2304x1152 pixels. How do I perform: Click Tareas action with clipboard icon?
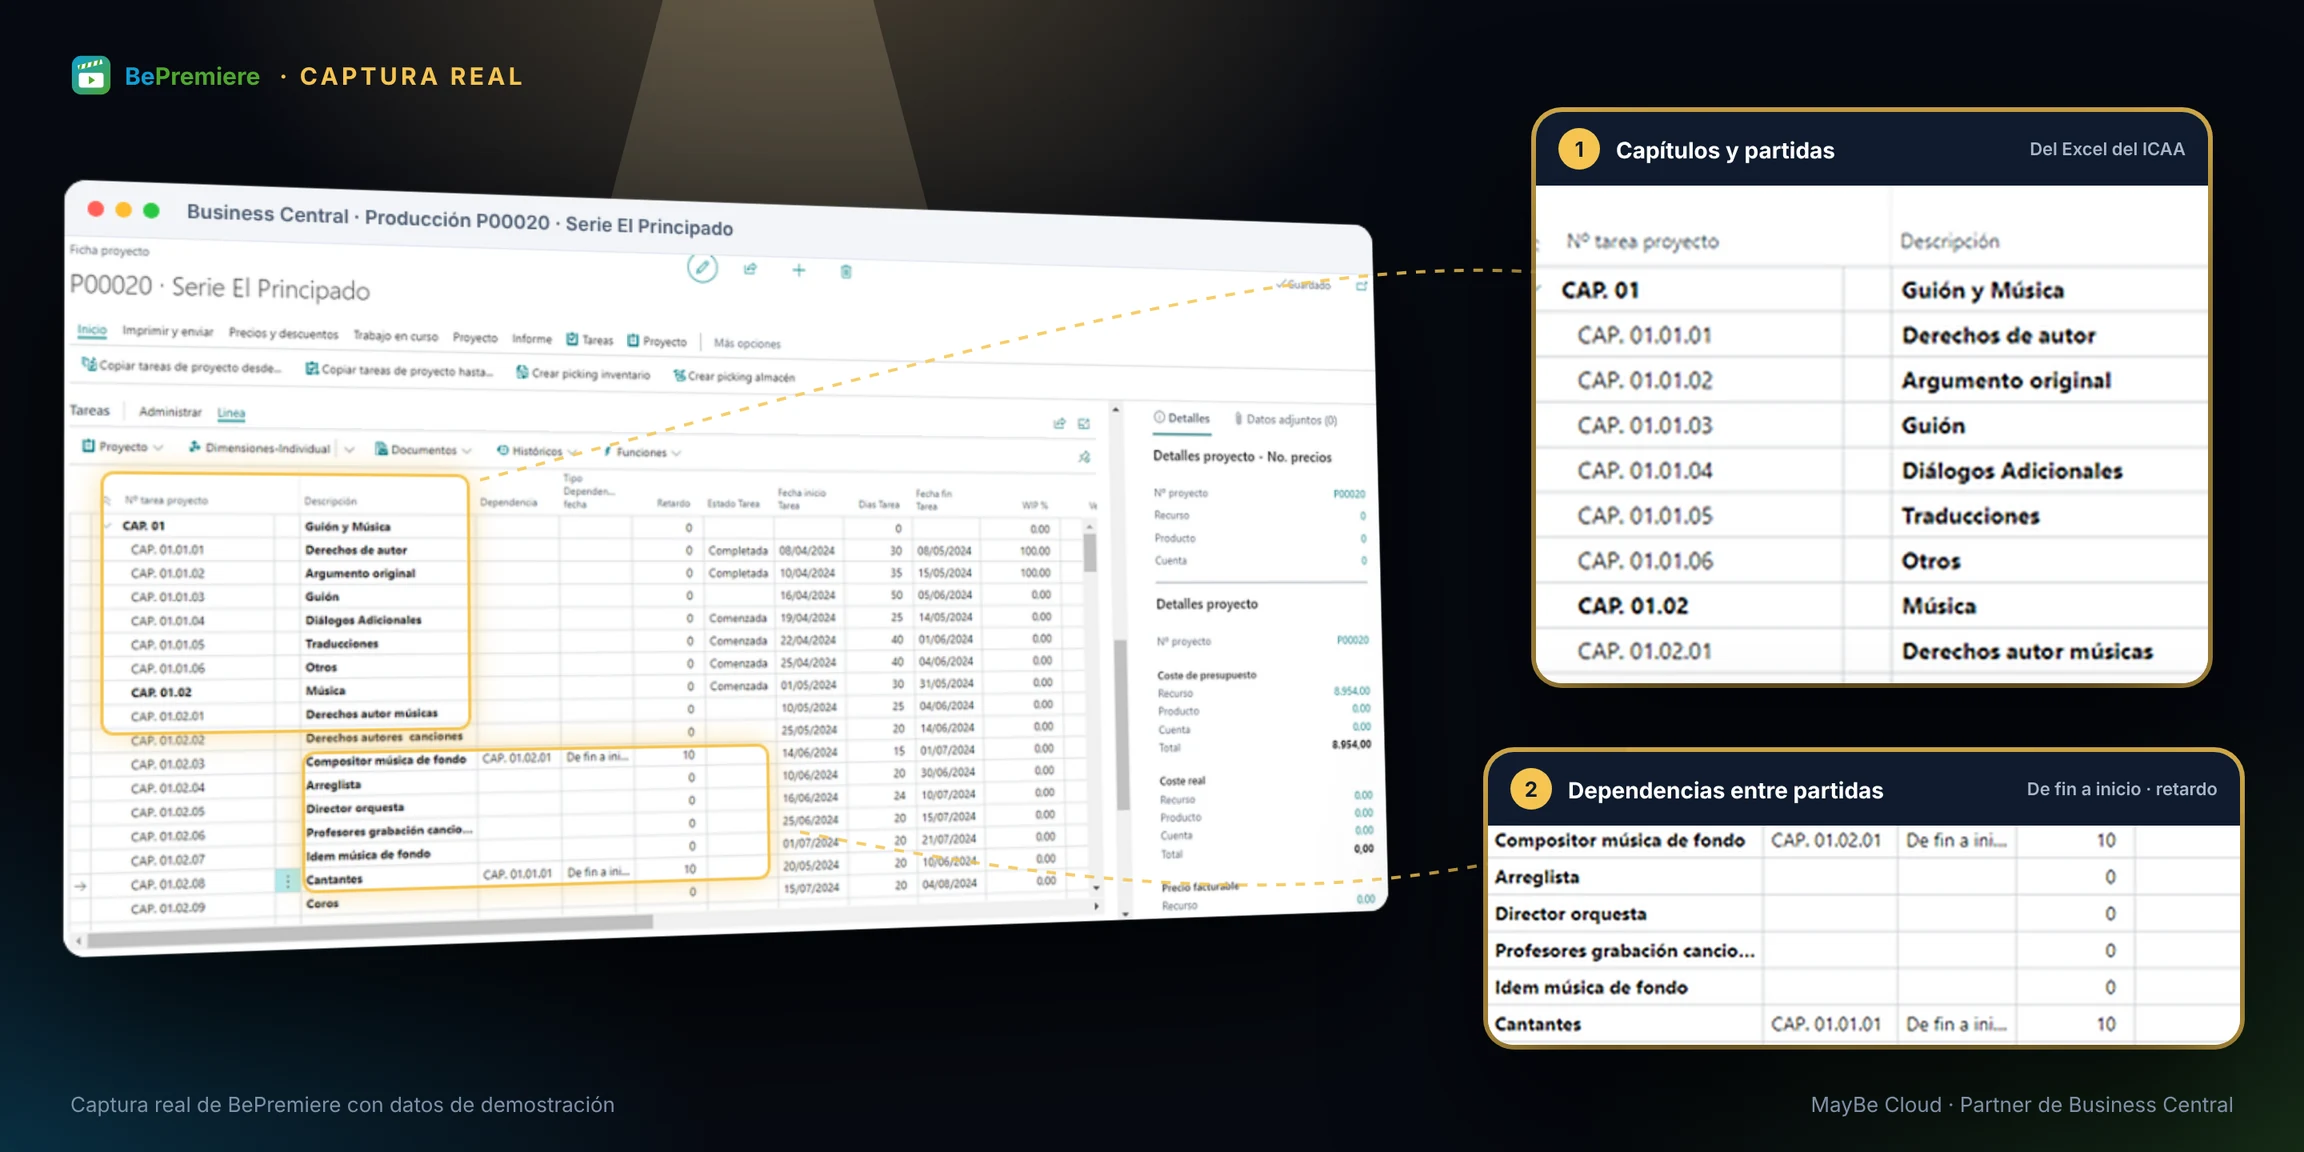[x=589, y=340]
